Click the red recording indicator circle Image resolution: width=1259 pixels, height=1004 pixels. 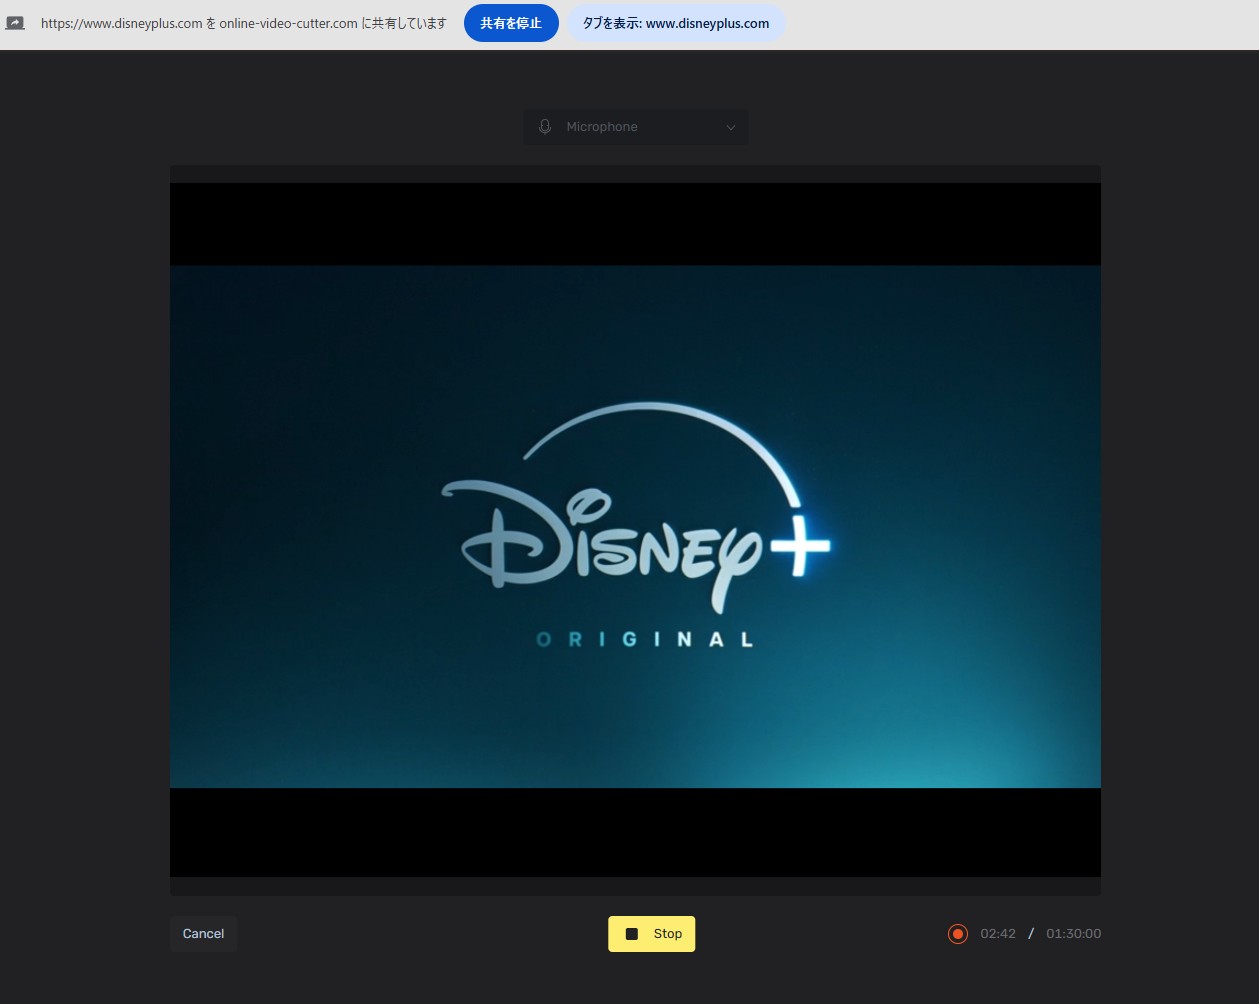(958, 934)
